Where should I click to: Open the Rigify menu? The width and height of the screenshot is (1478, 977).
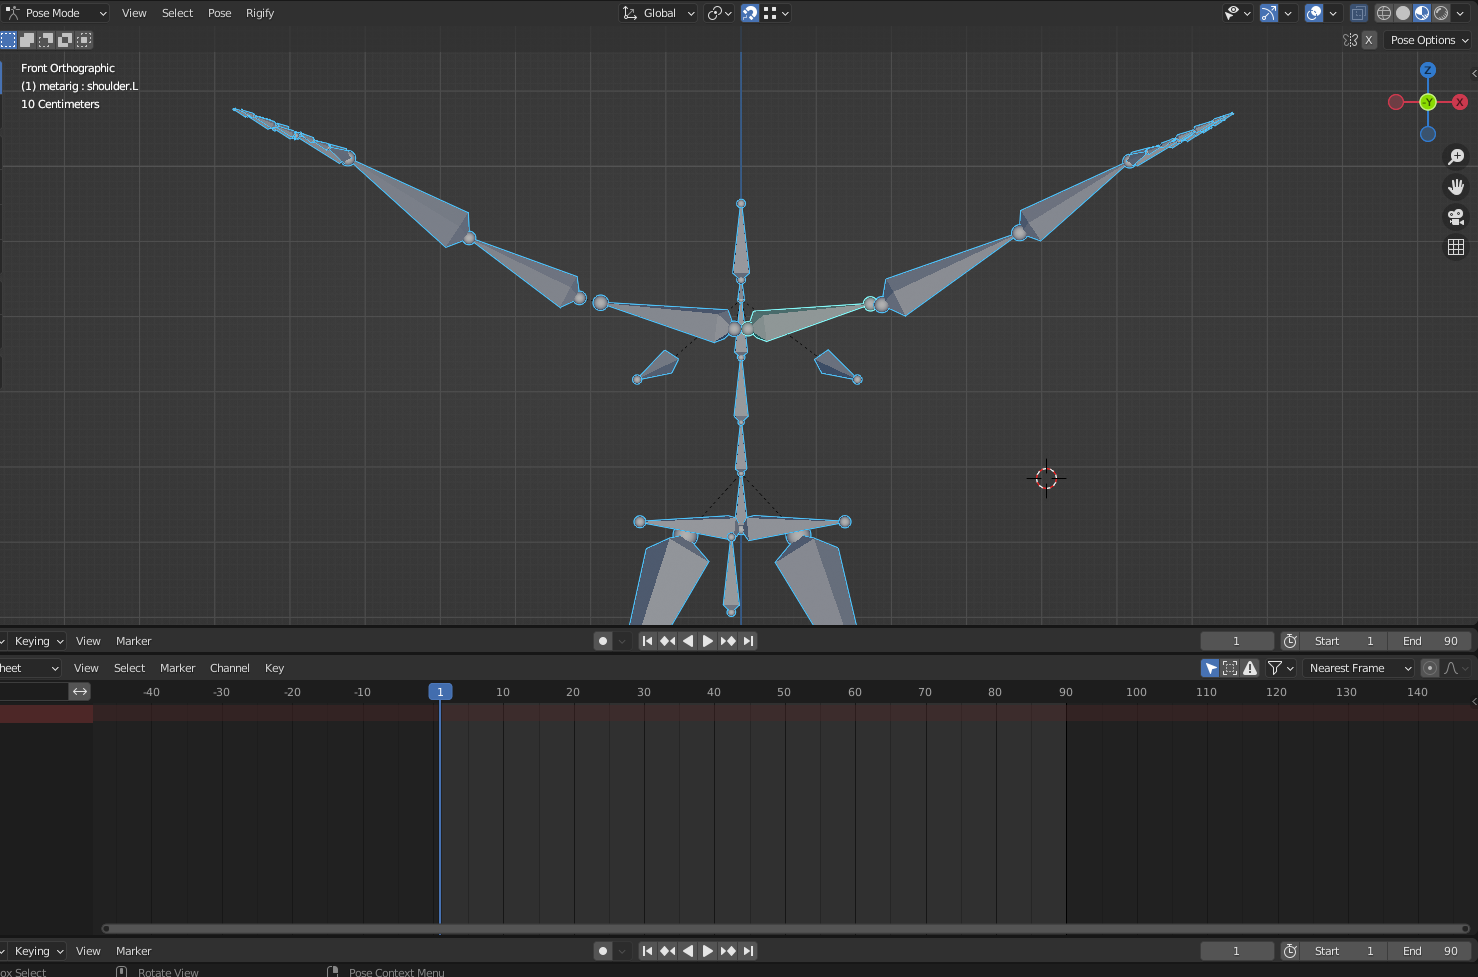(260, 13)
